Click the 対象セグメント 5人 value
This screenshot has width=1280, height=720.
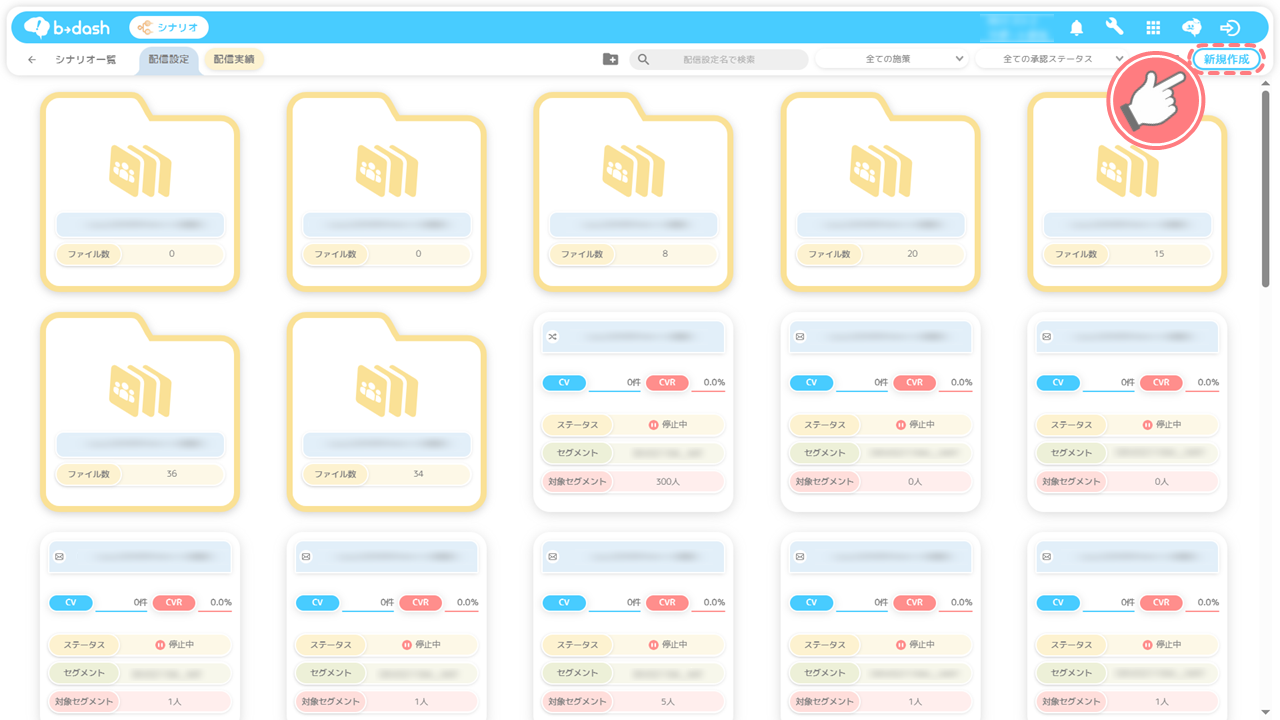668,702
